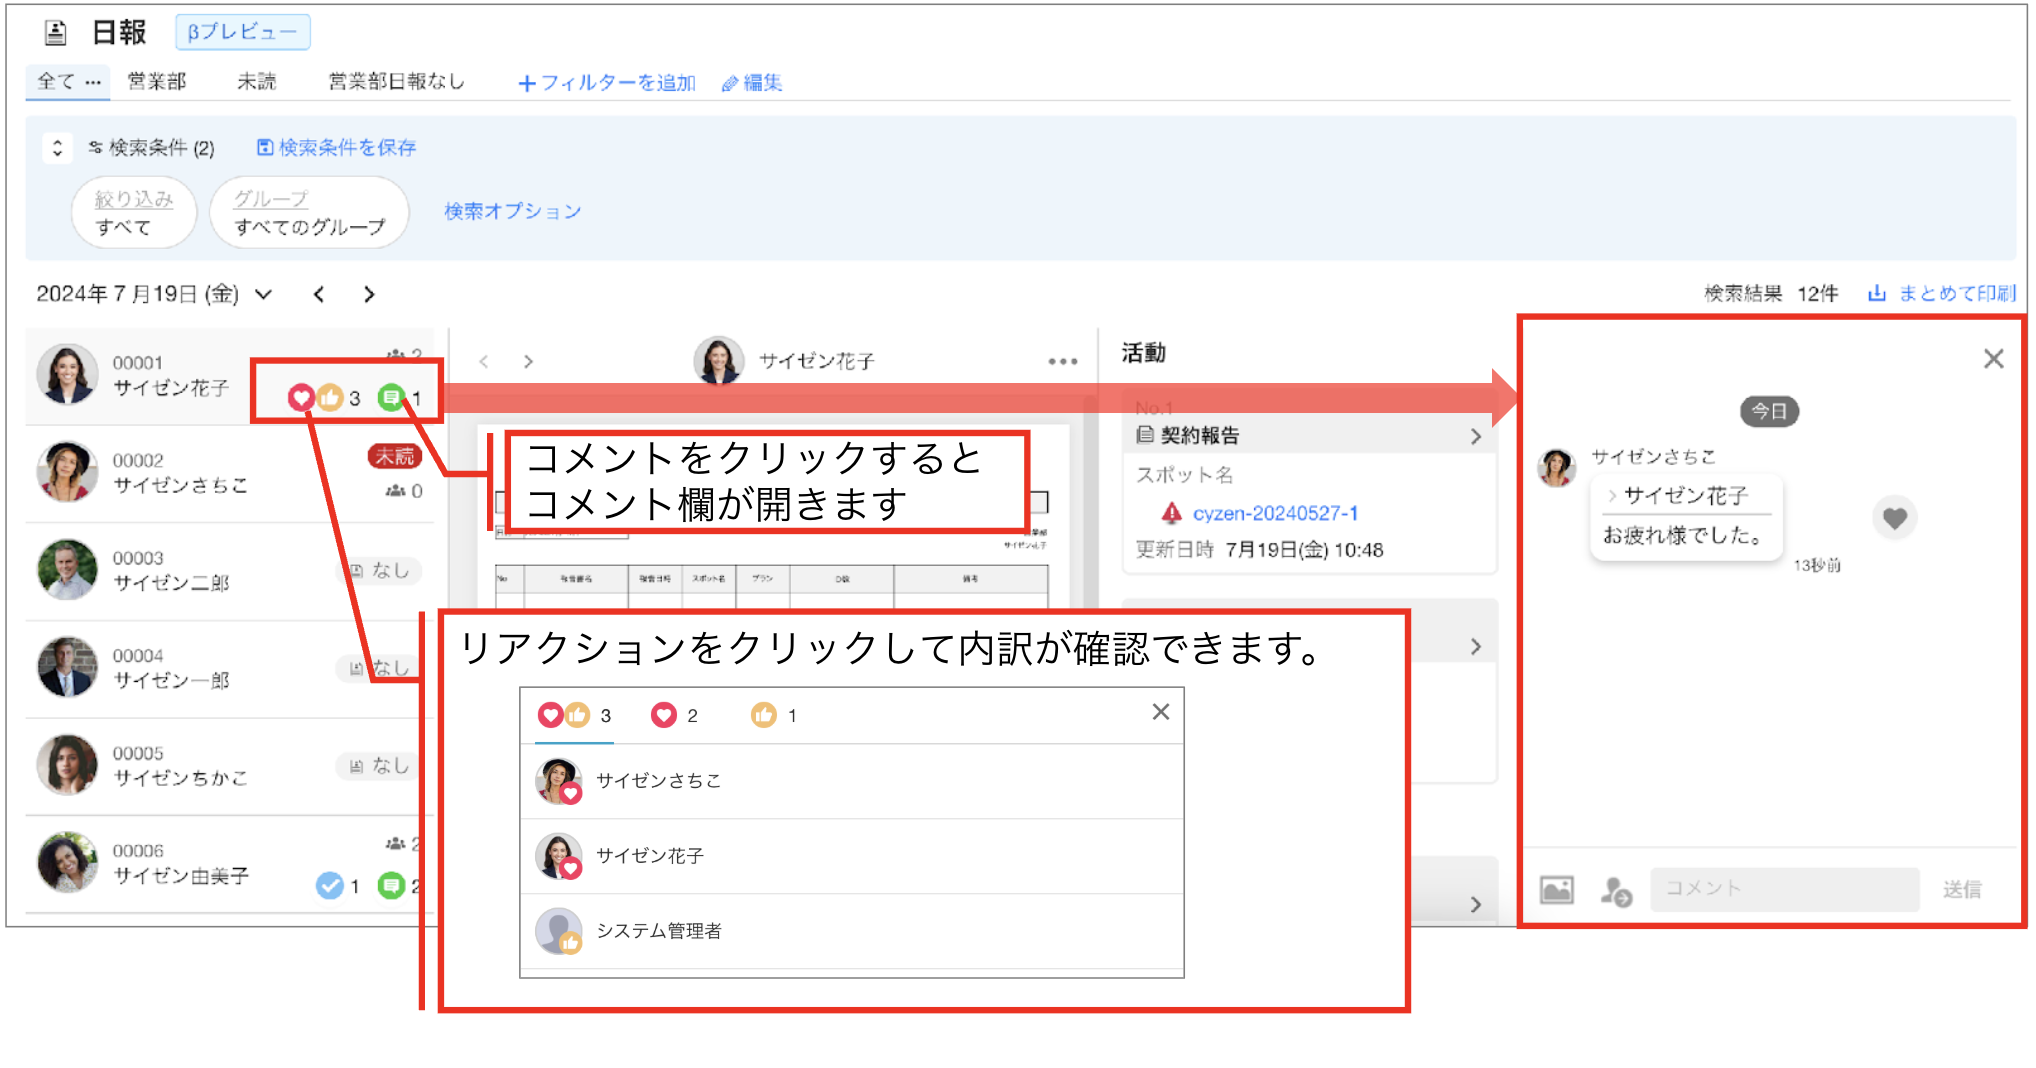Open the 絞り込み すべて filter dropdown

tap(133, 212)
